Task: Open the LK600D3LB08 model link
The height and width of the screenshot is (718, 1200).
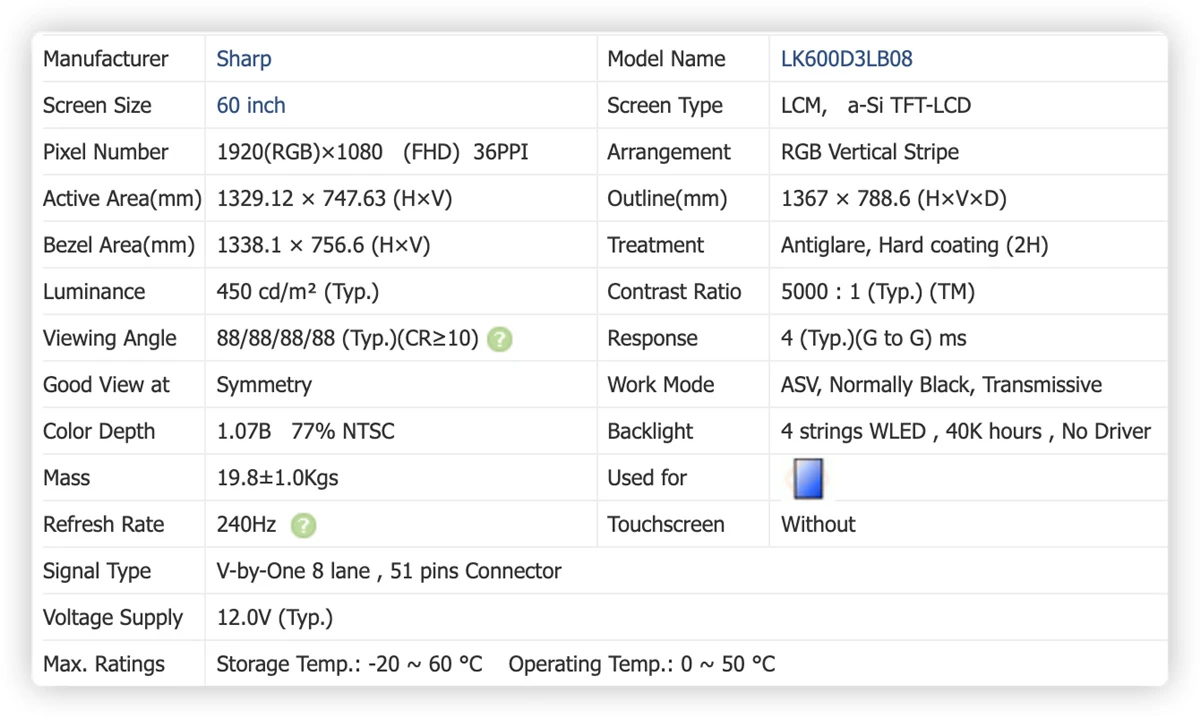Action: pos(847,59)
